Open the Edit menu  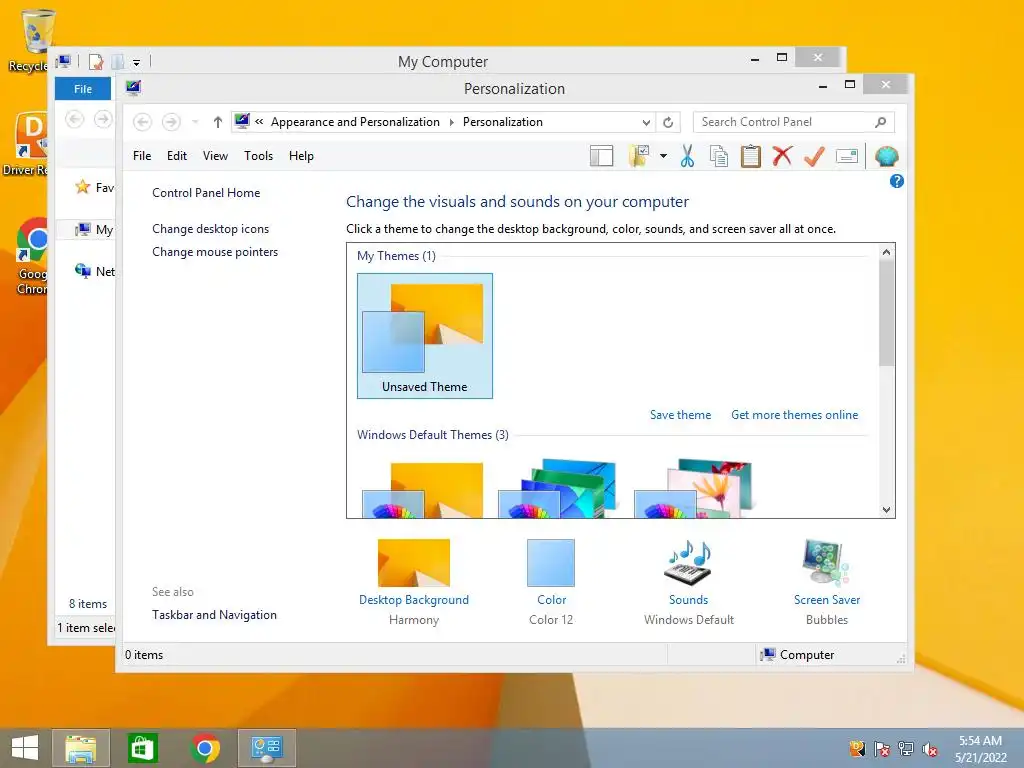pyautogui.click(x=176, y=156)
